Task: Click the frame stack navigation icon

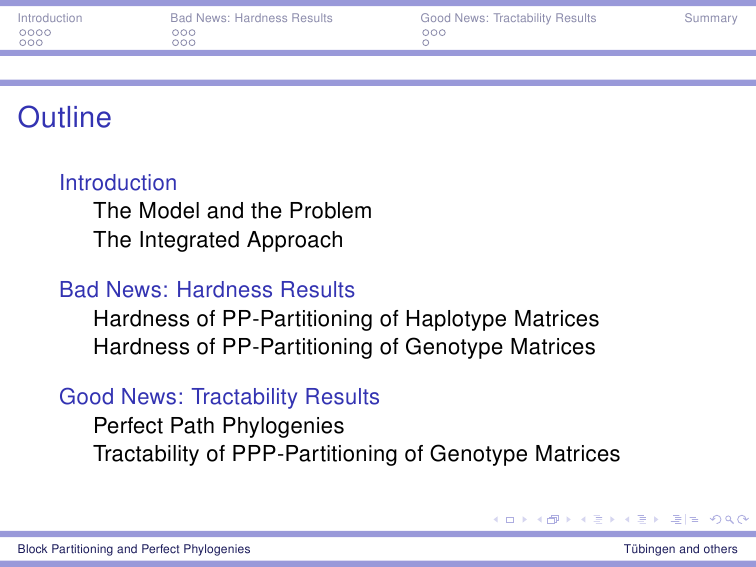Action: (x=554, y=520)
